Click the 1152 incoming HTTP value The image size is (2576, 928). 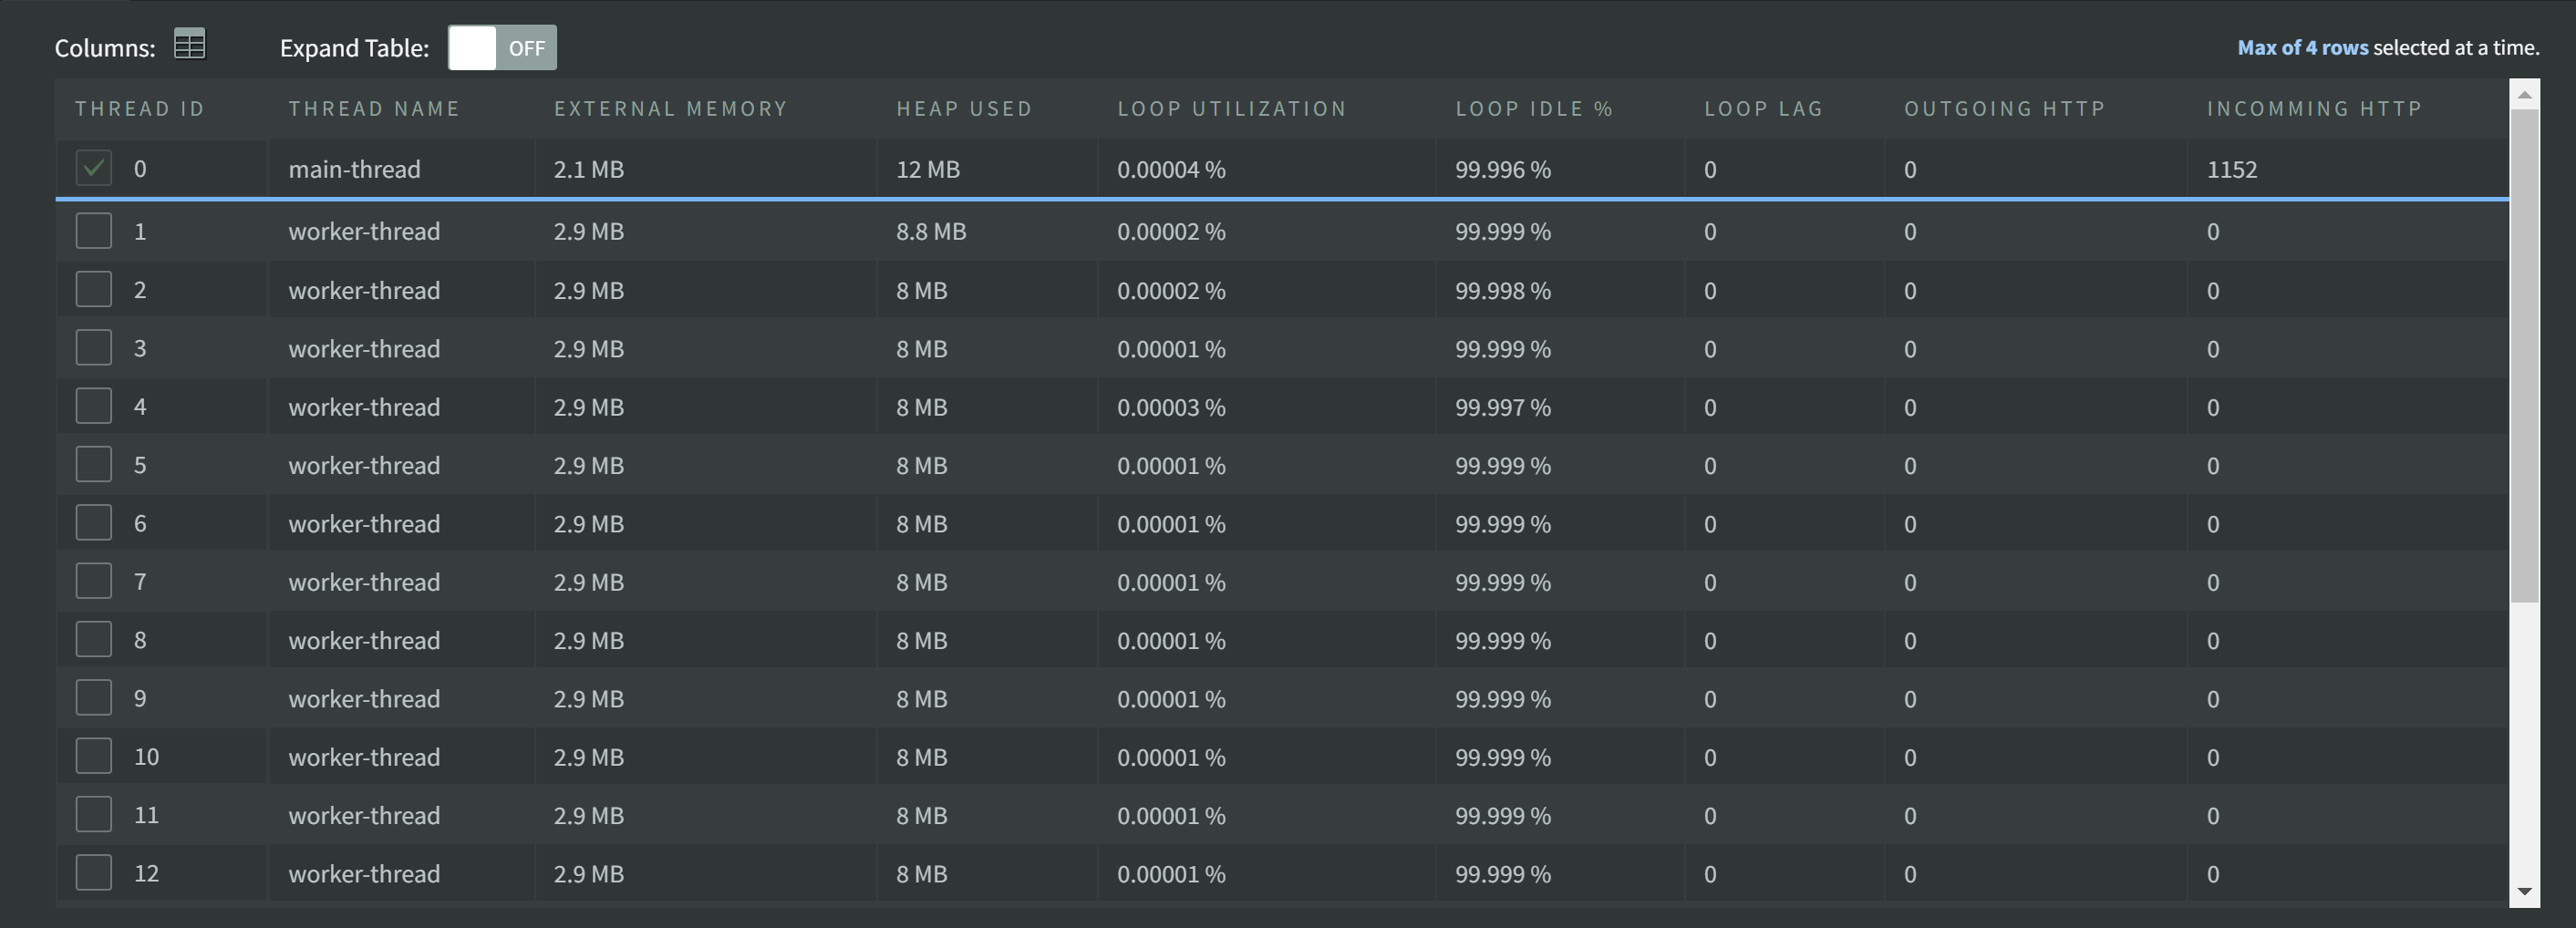2232,169
